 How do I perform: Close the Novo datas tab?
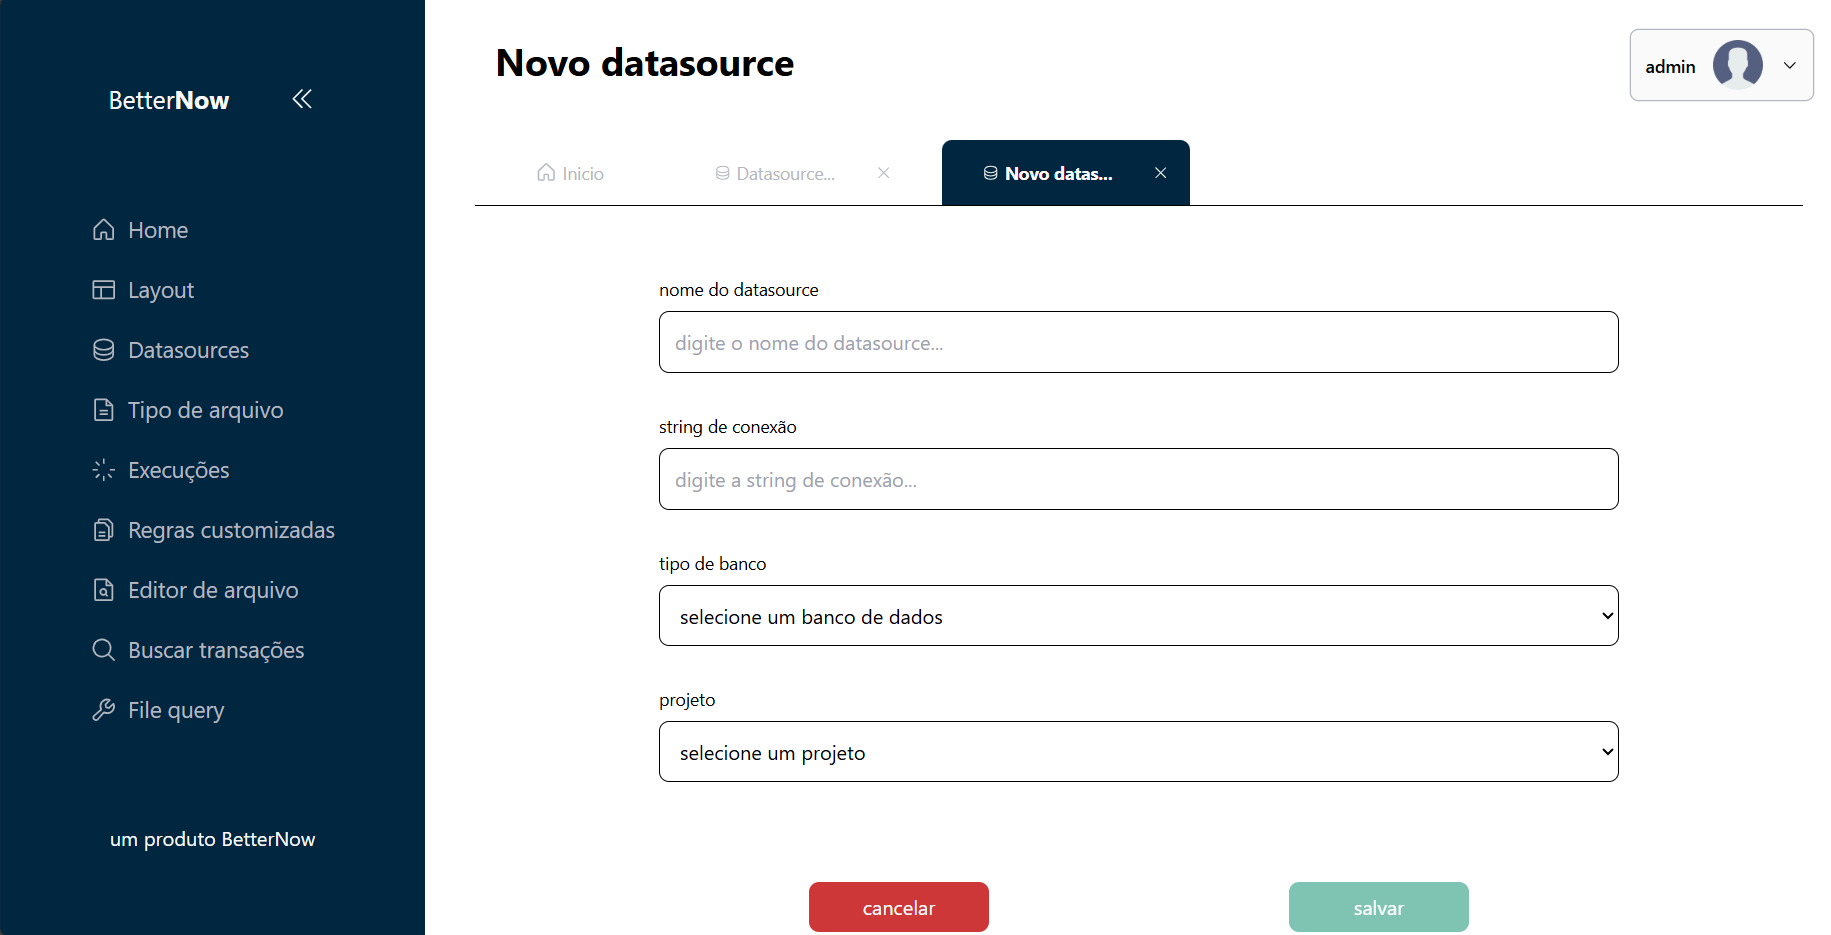coord(1160,172)
